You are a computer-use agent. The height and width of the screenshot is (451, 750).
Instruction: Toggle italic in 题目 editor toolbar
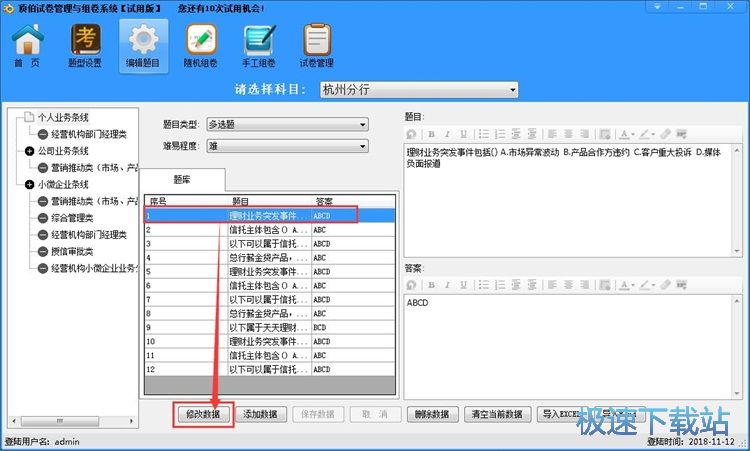[x=447, y=134]
